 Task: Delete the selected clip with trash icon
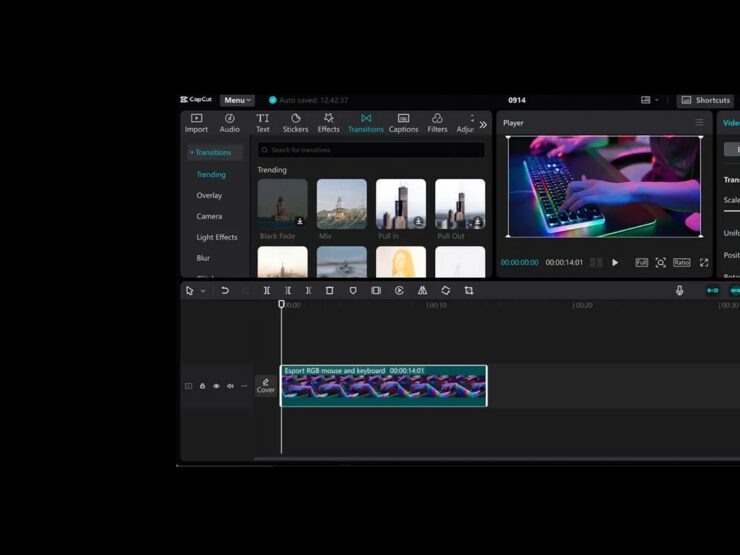[329, 291]
